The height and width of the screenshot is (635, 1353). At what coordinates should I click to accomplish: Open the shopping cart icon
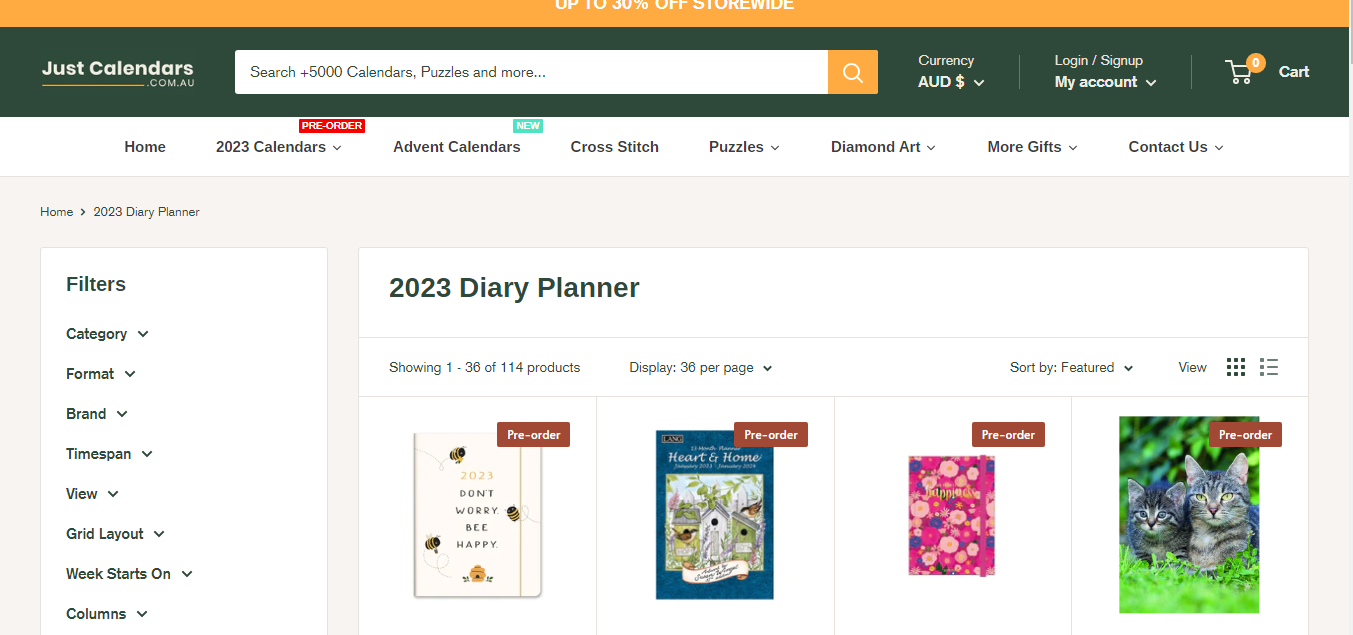pos(1239,72)
